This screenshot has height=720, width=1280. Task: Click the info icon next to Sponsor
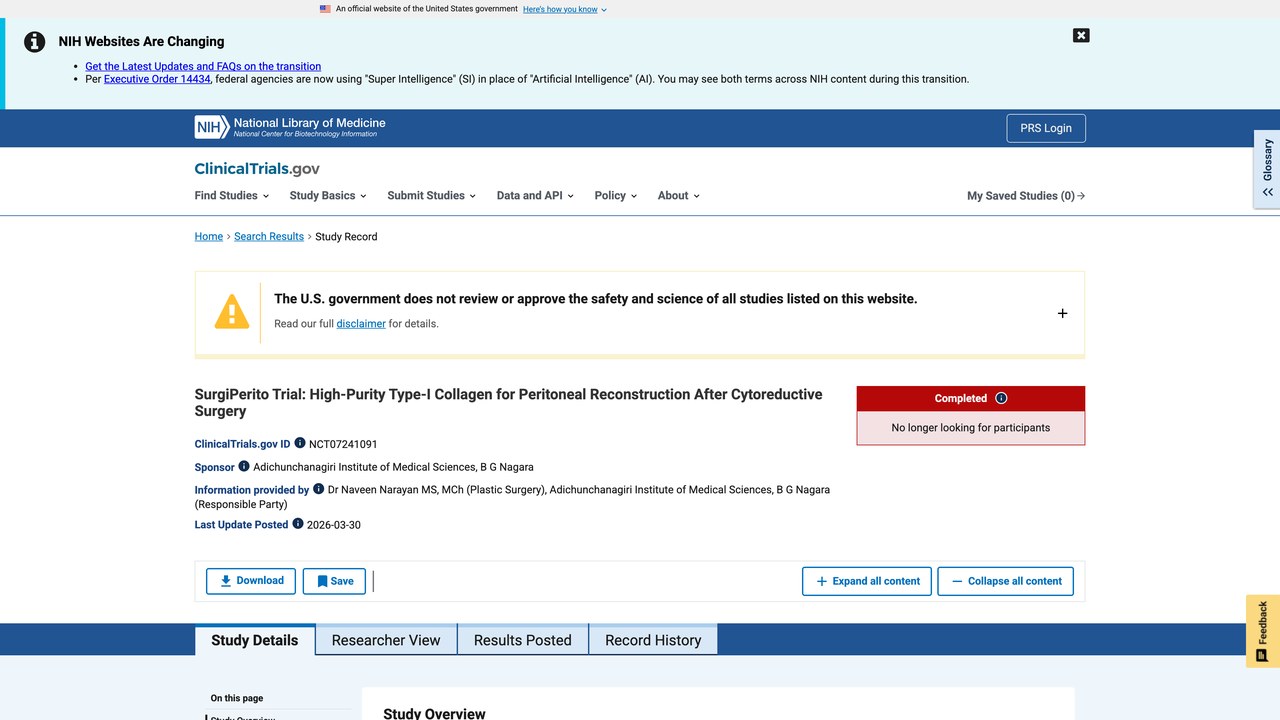(244, 466)
